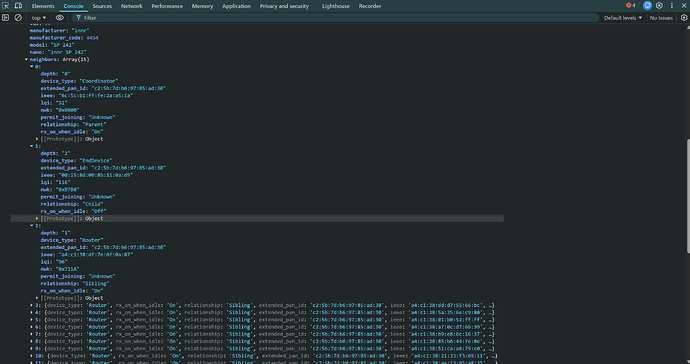Click the name "innr SP 242" value
This screenshot has height=364, width=690.
(x=67, y=52)
